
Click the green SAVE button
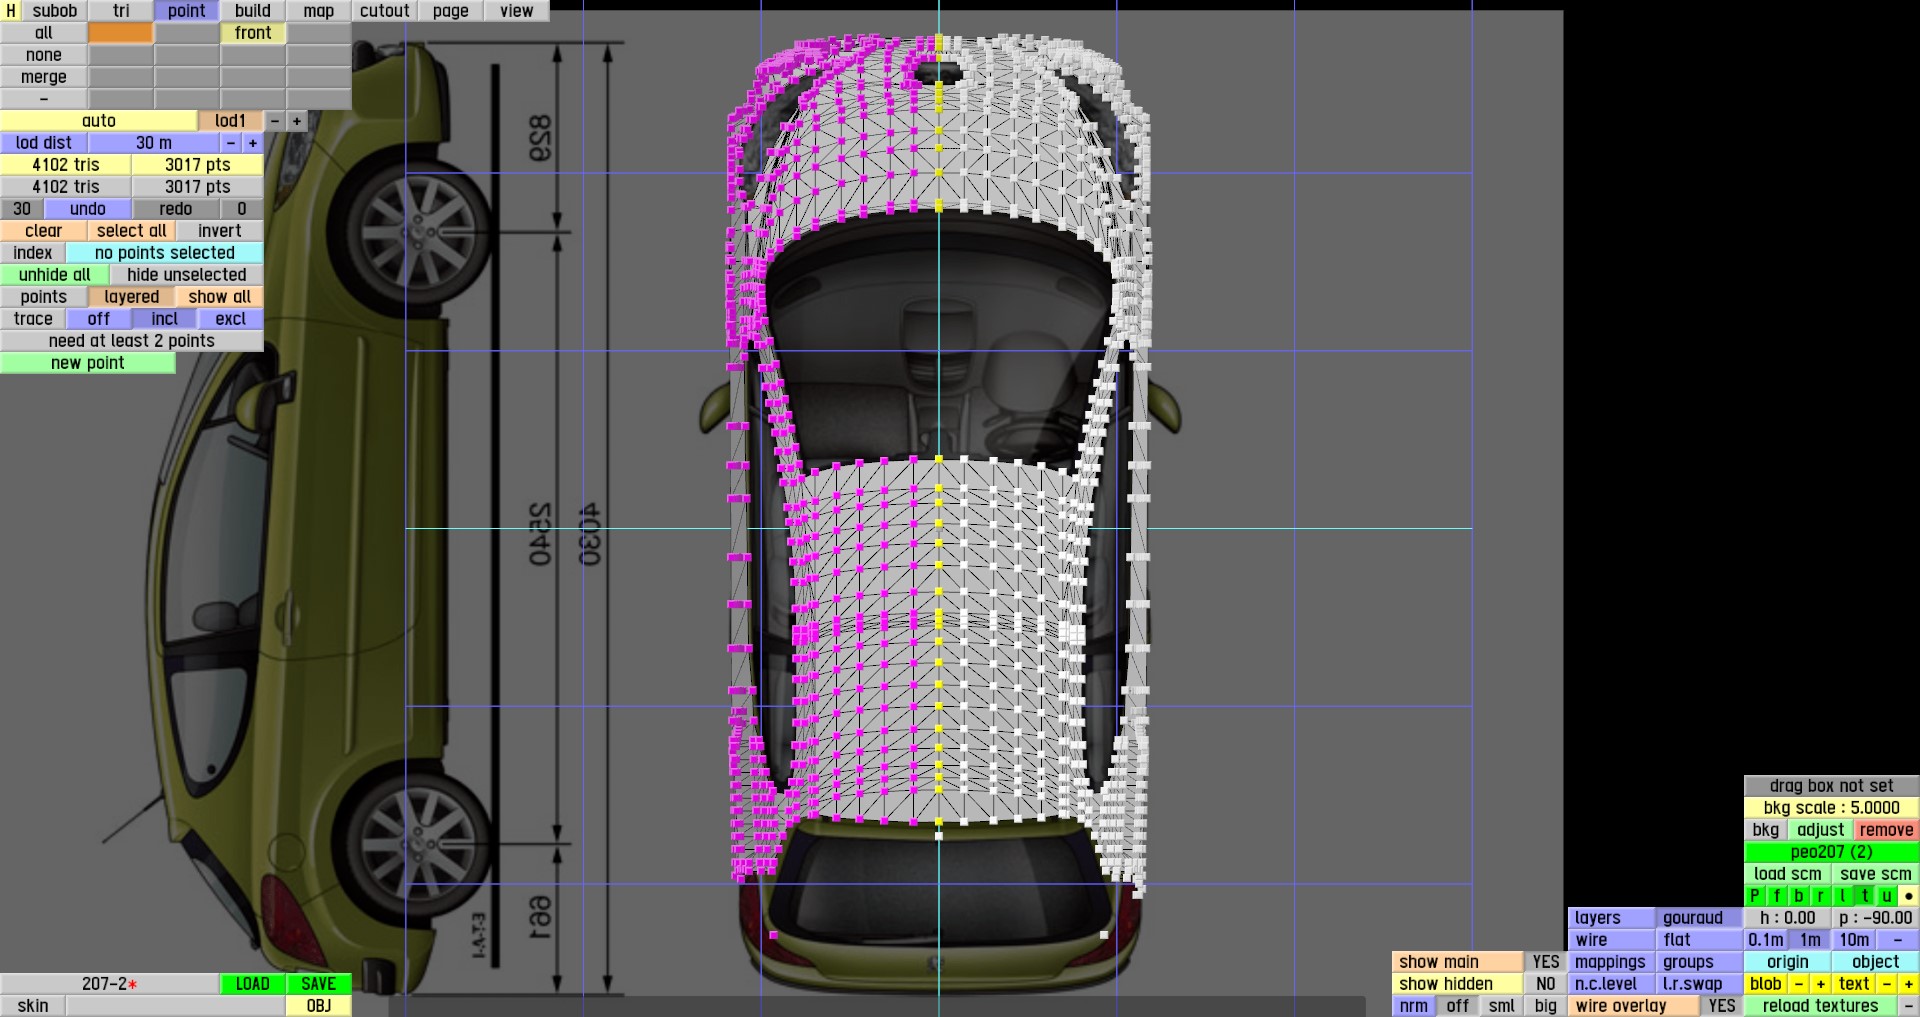319,984
